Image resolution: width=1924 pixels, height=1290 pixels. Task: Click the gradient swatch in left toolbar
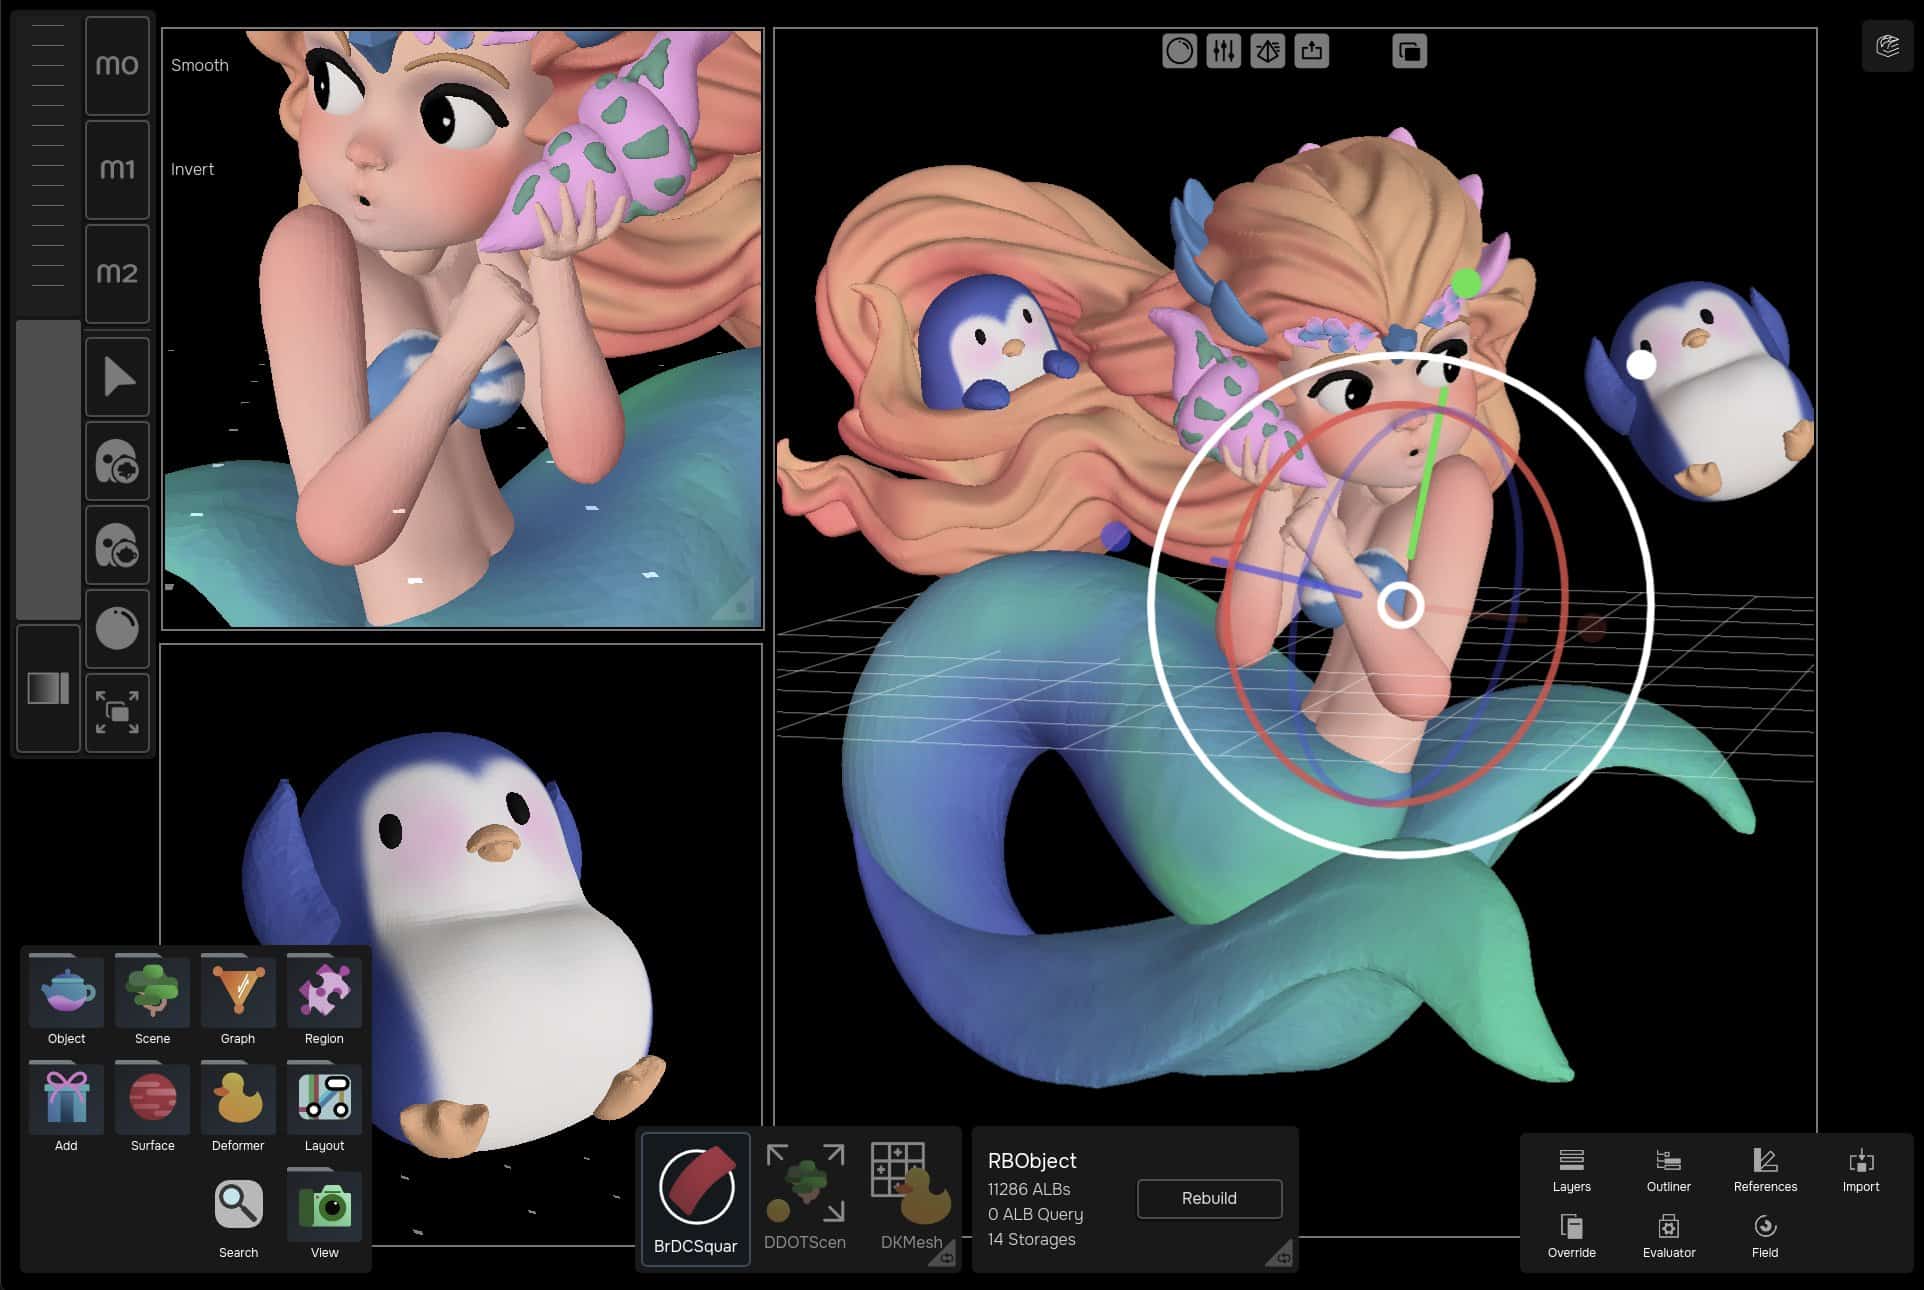point(48,688)
